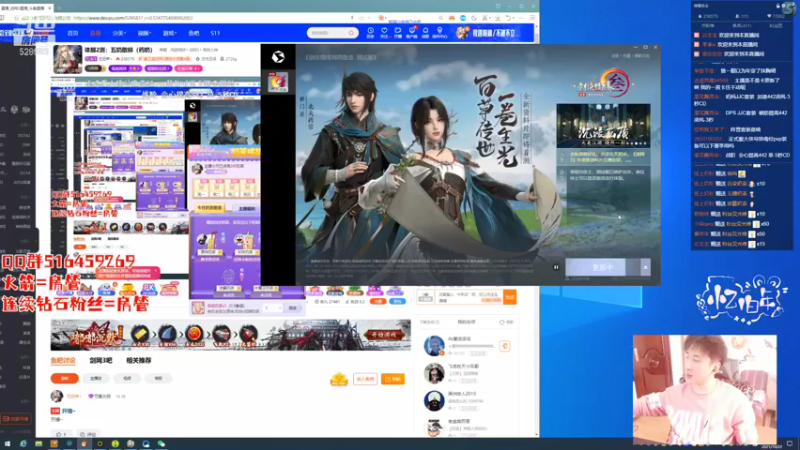
Task: Open the notification bell icon in header
Action: (425, 33)
